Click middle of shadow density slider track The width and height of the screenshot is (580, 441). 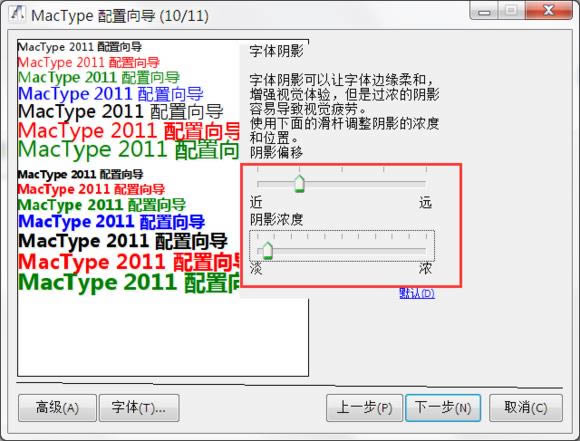coord(341,250)
